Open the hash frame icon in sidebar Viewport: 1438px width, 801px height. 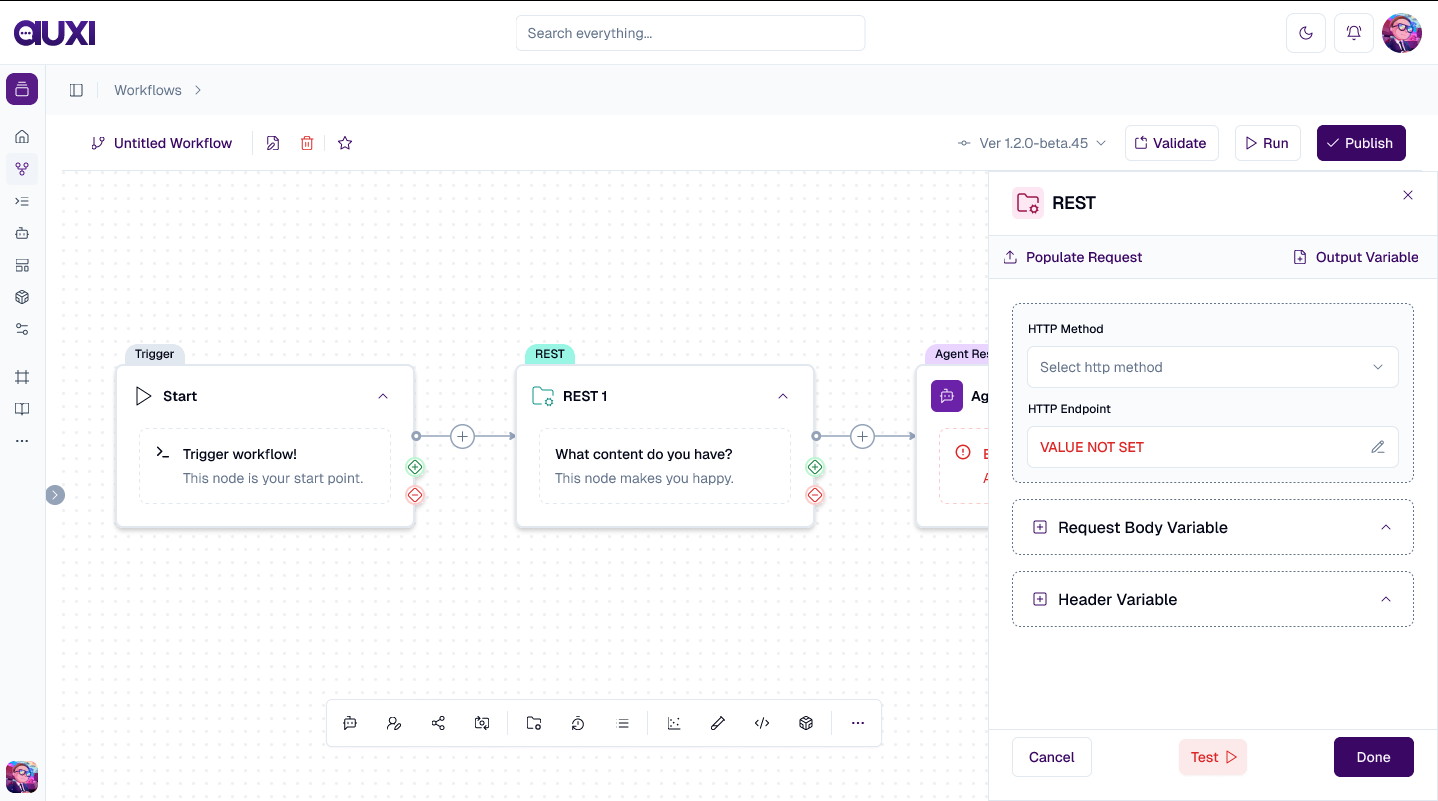pyautogui.click(x=22, y=377)
